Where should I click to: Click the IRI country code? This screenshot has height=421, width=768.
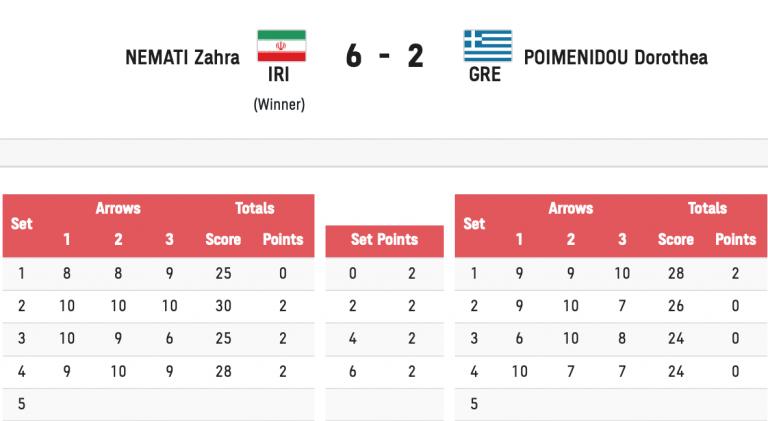(x=281, y=75)
